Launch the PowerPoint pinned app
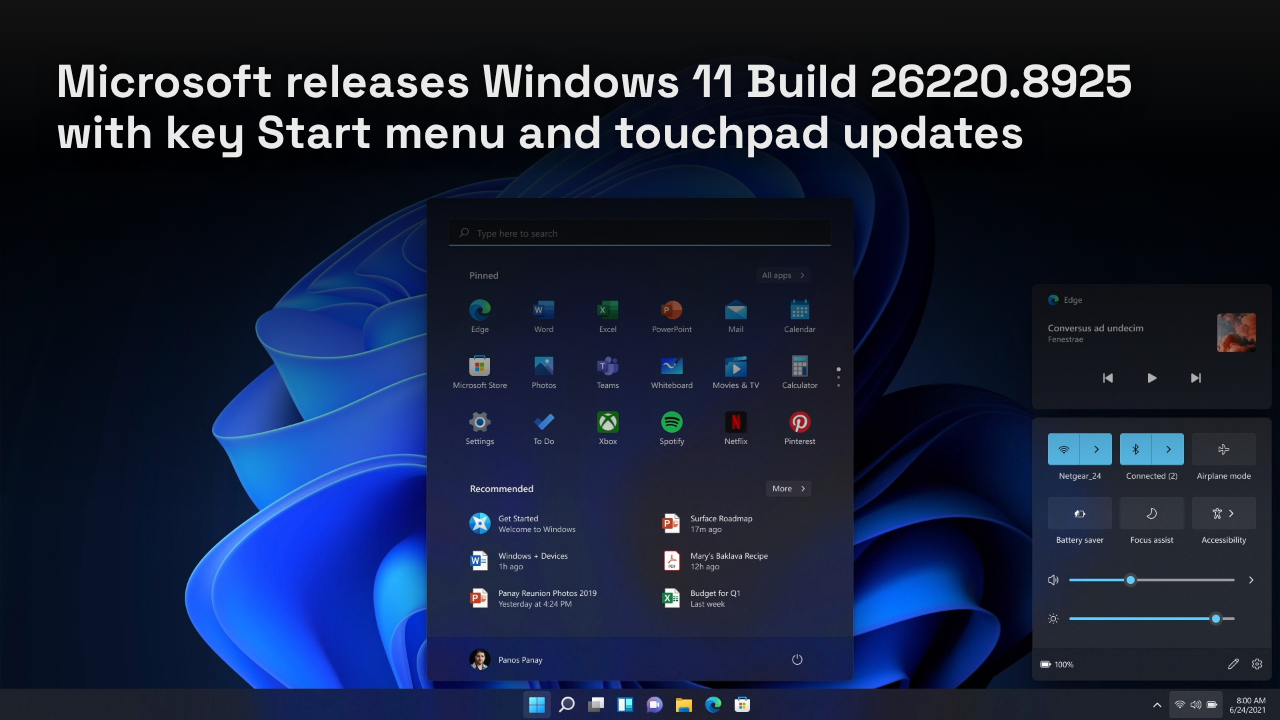The height and width of the screenshot is (720, 1280). (x=672, y=315)
